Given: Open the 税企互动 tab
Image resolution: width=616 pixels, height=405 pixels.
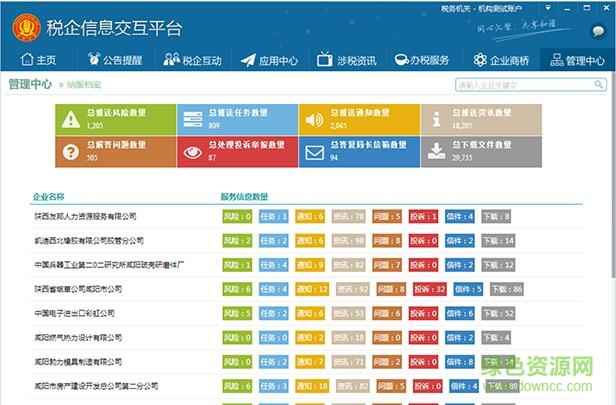Looking at the screenshot, I should pos(191,60).
